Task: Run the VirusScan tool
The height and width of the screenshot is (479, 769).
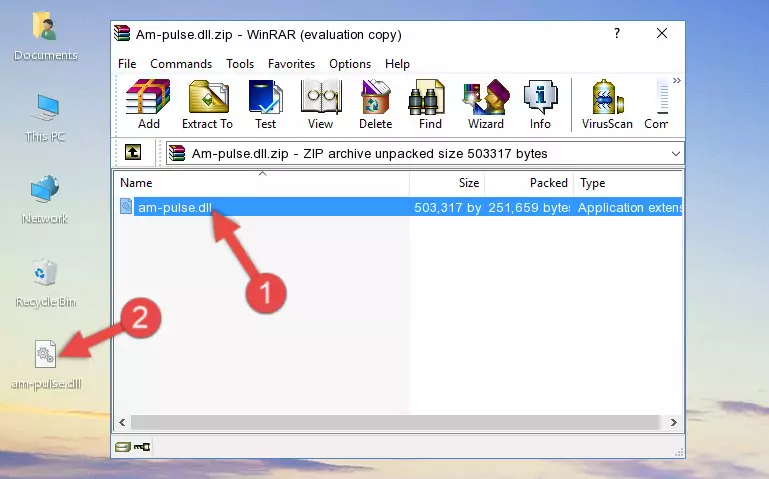Action: pyautogui.click(x=607, y=104)
